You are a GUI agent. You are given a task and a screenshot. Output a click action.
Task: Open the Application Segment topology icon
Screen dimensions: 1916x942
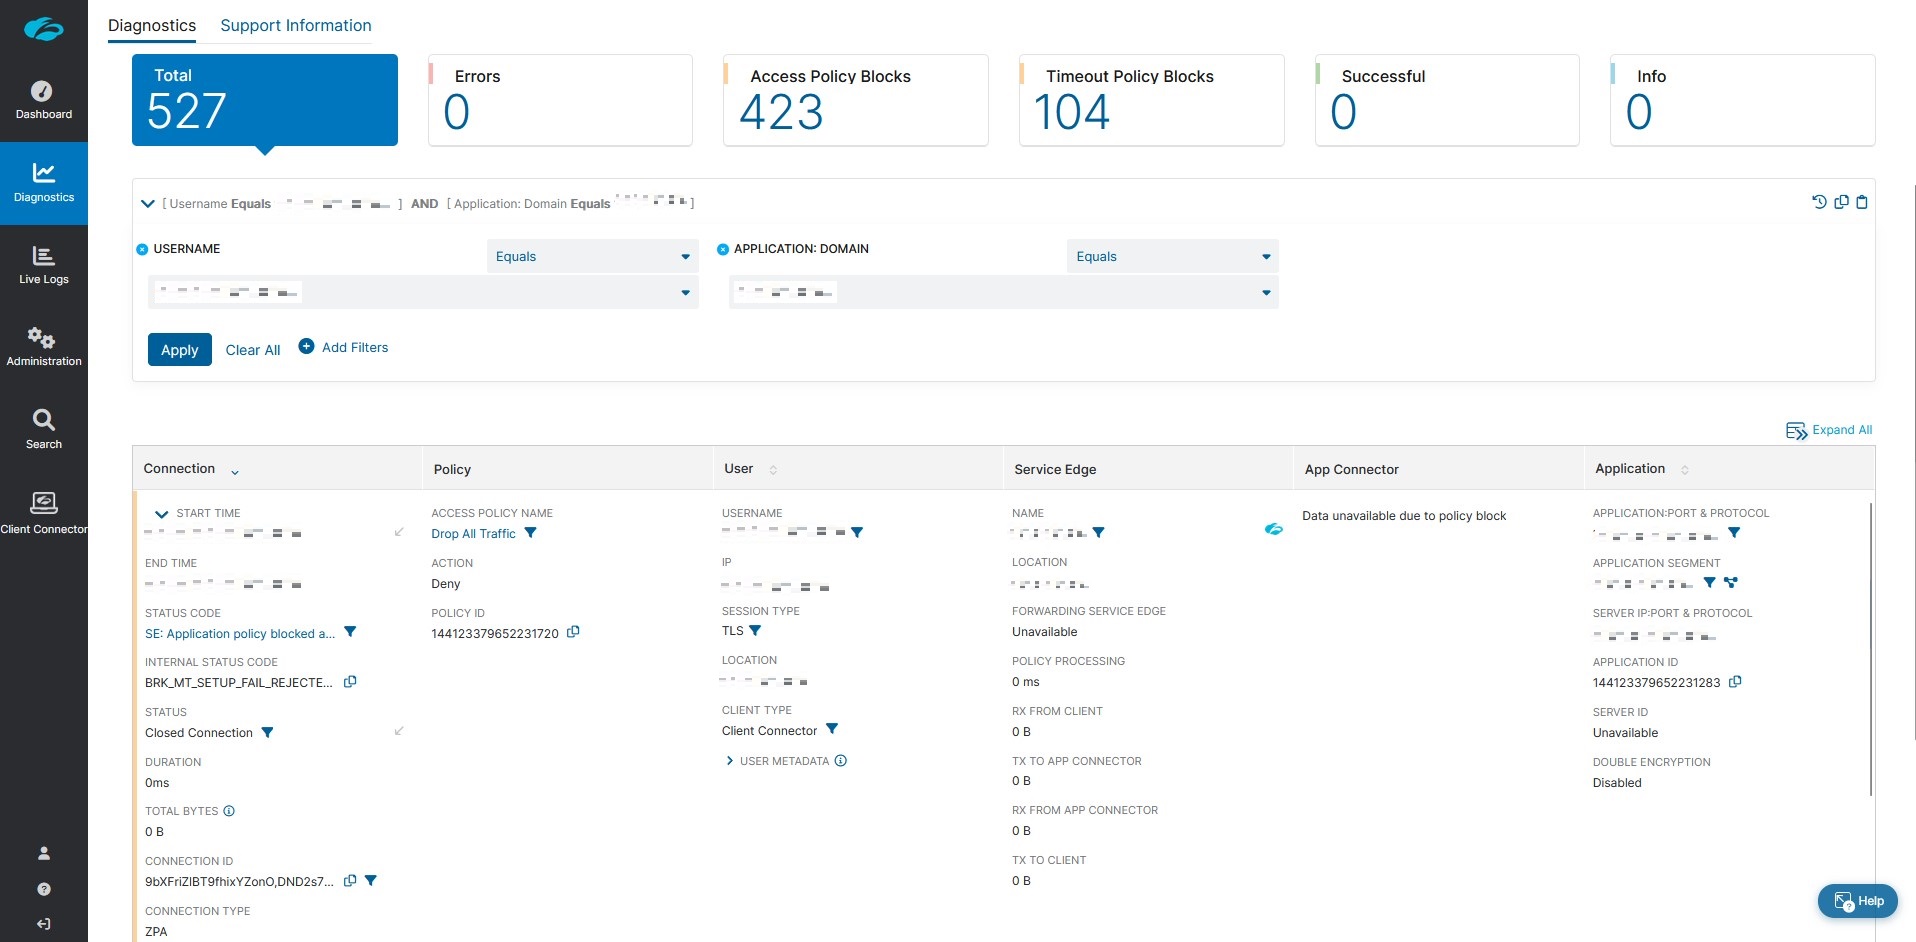(x=1731, y=582)
